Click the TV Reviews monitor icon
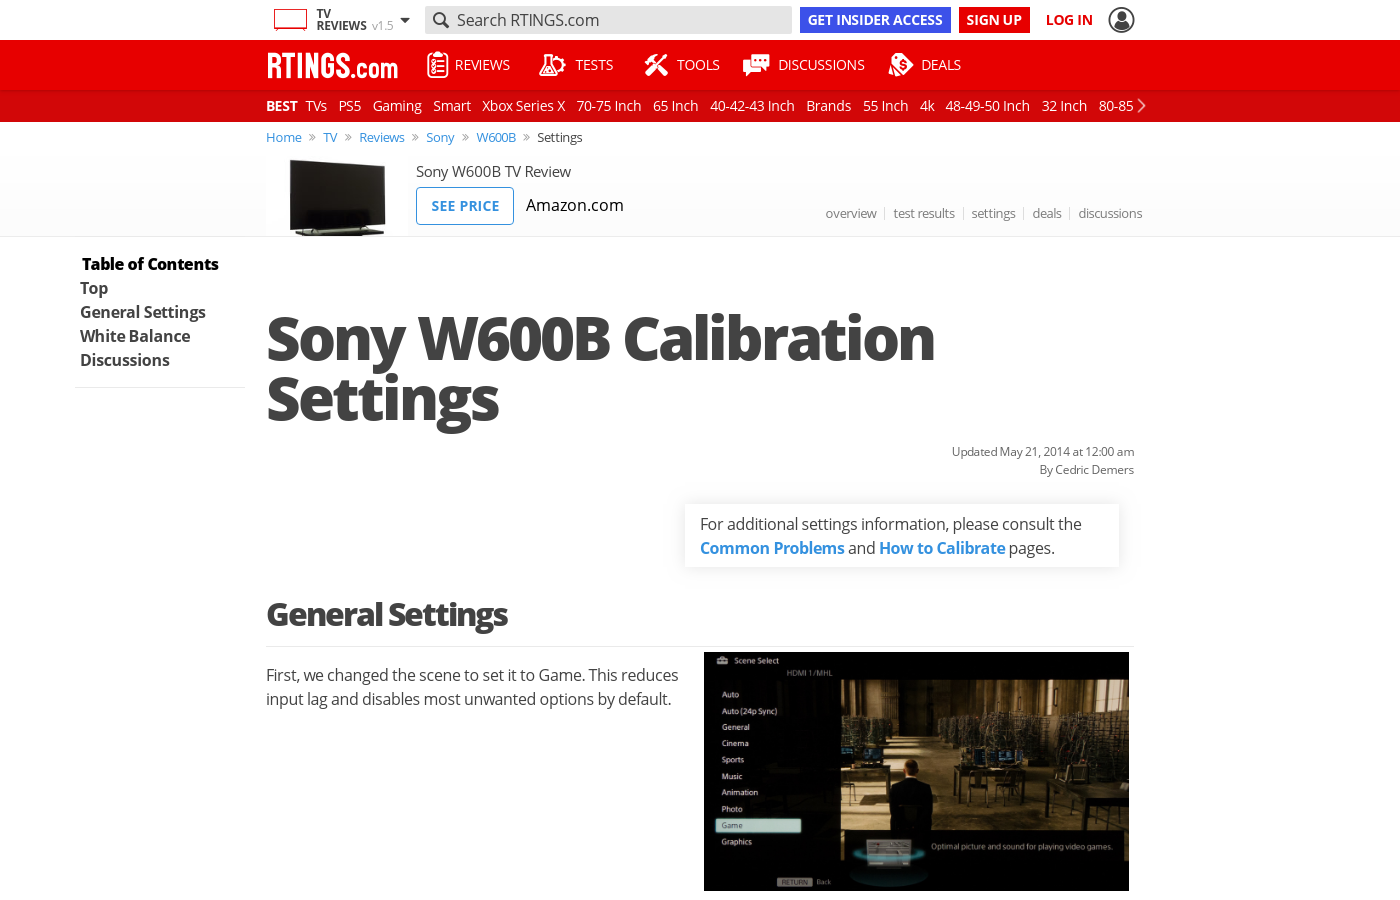This screenshot has height=900, width=1400. click(x=290, y=20)
